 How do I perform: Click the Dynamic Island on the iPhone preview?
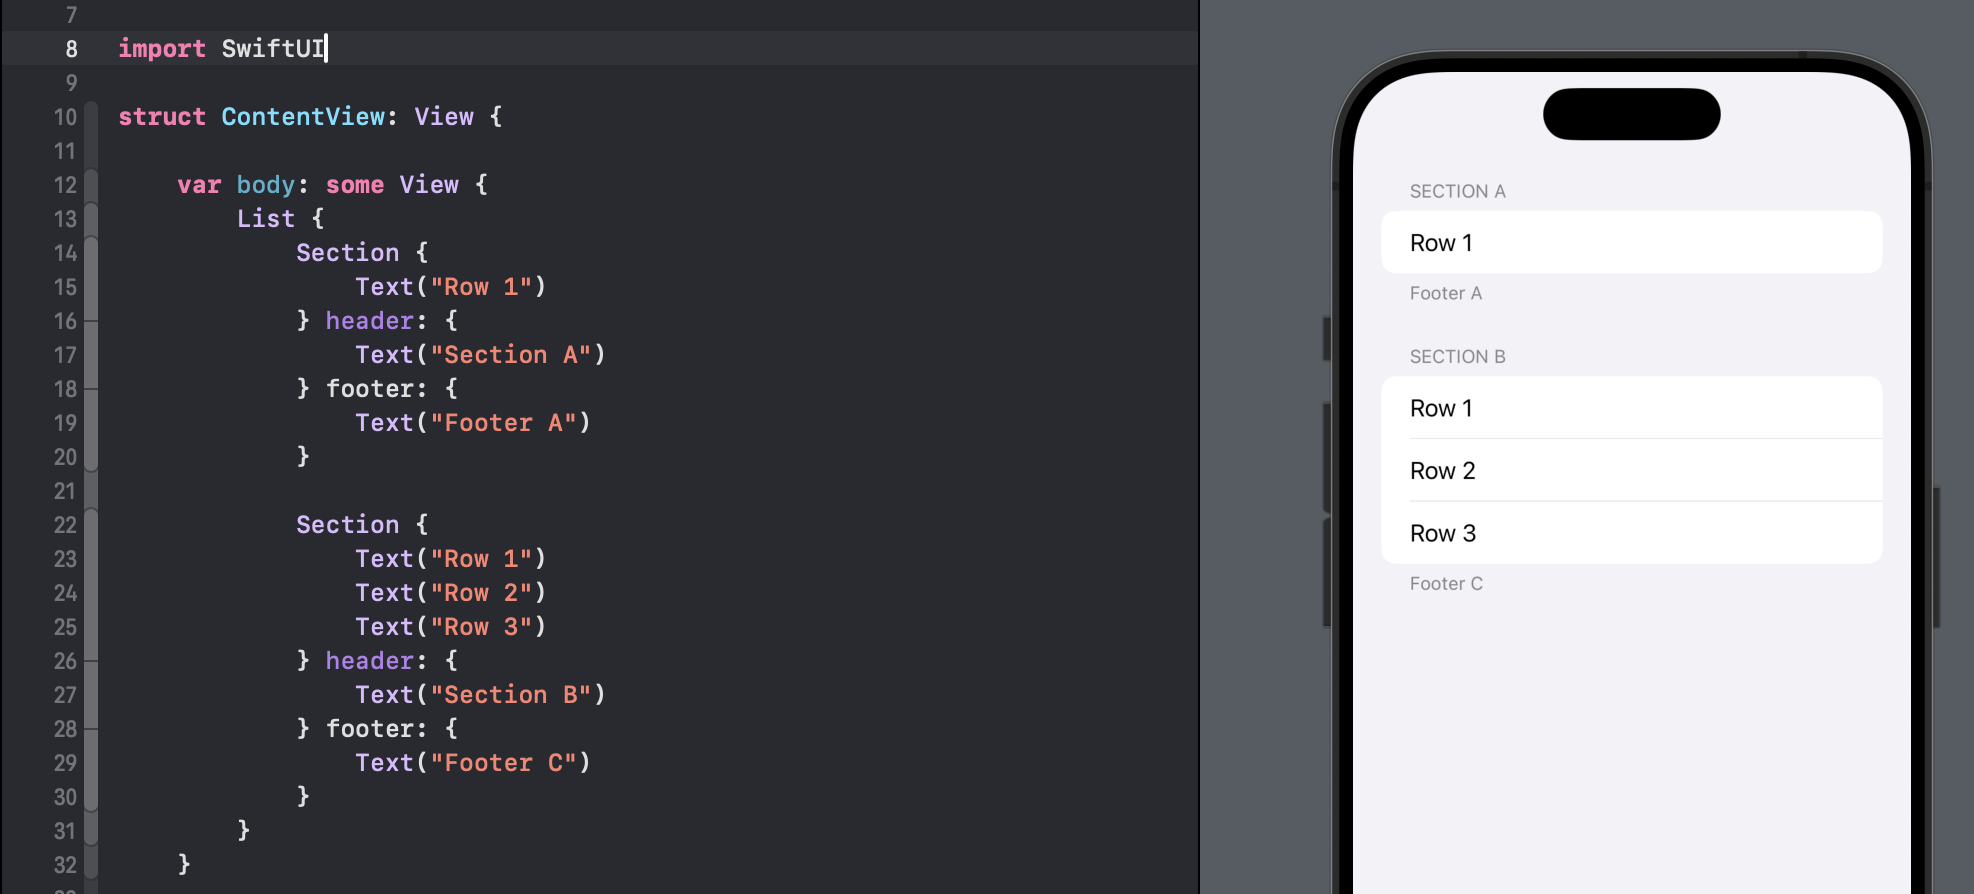pyautogui.click(x=1631, y=114)
